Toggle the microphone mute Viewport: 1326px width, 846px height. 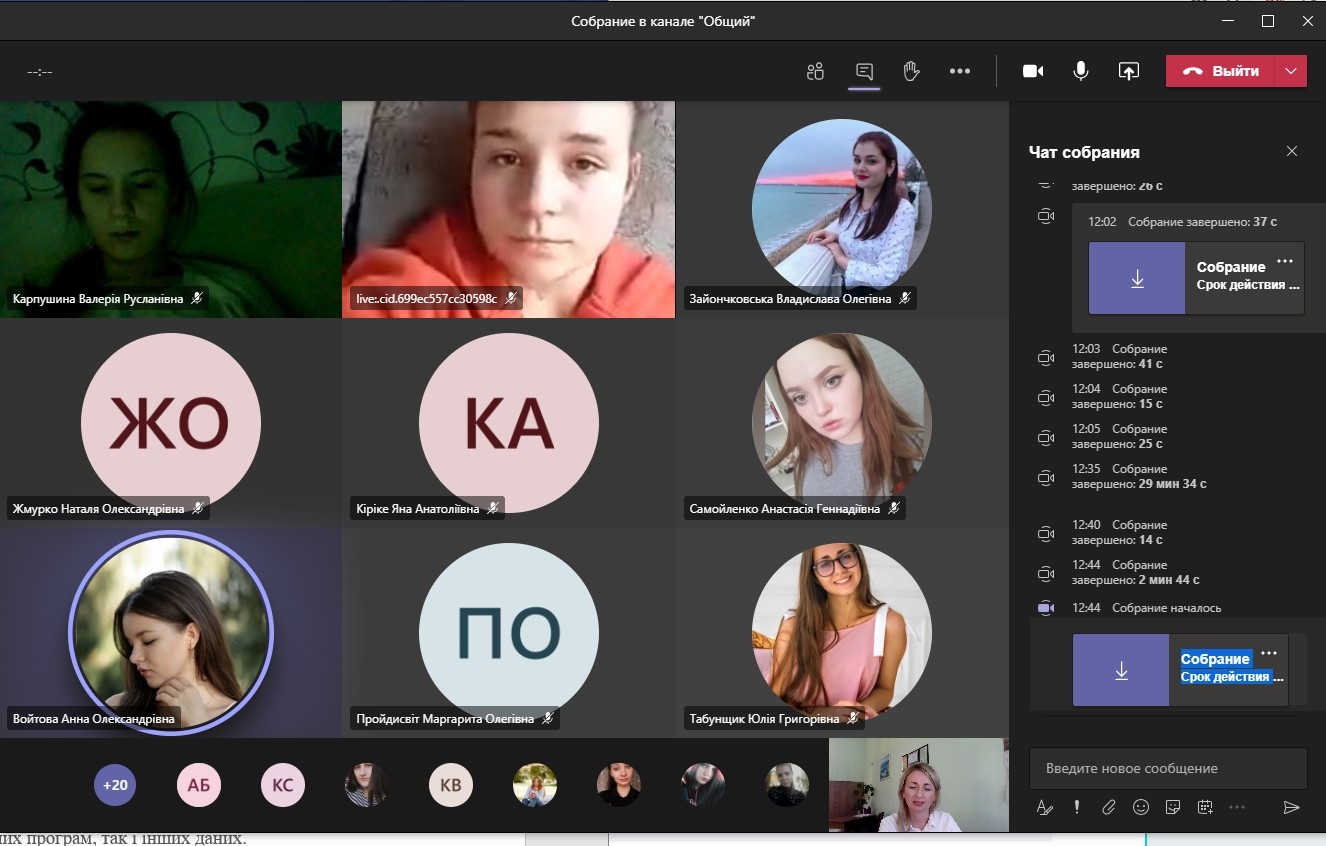pos(1081,71)
